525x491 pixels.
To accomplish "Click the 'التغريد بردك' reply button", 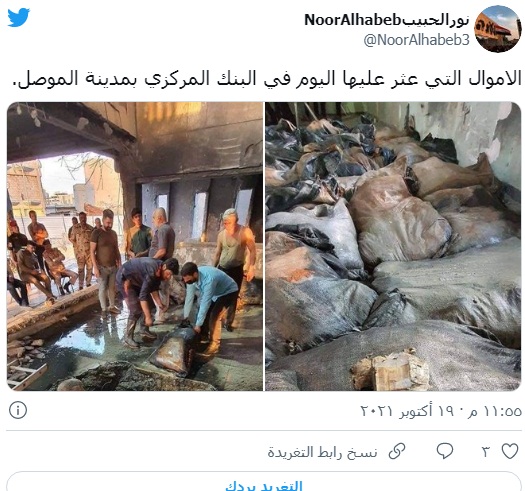I will (264, 485).
